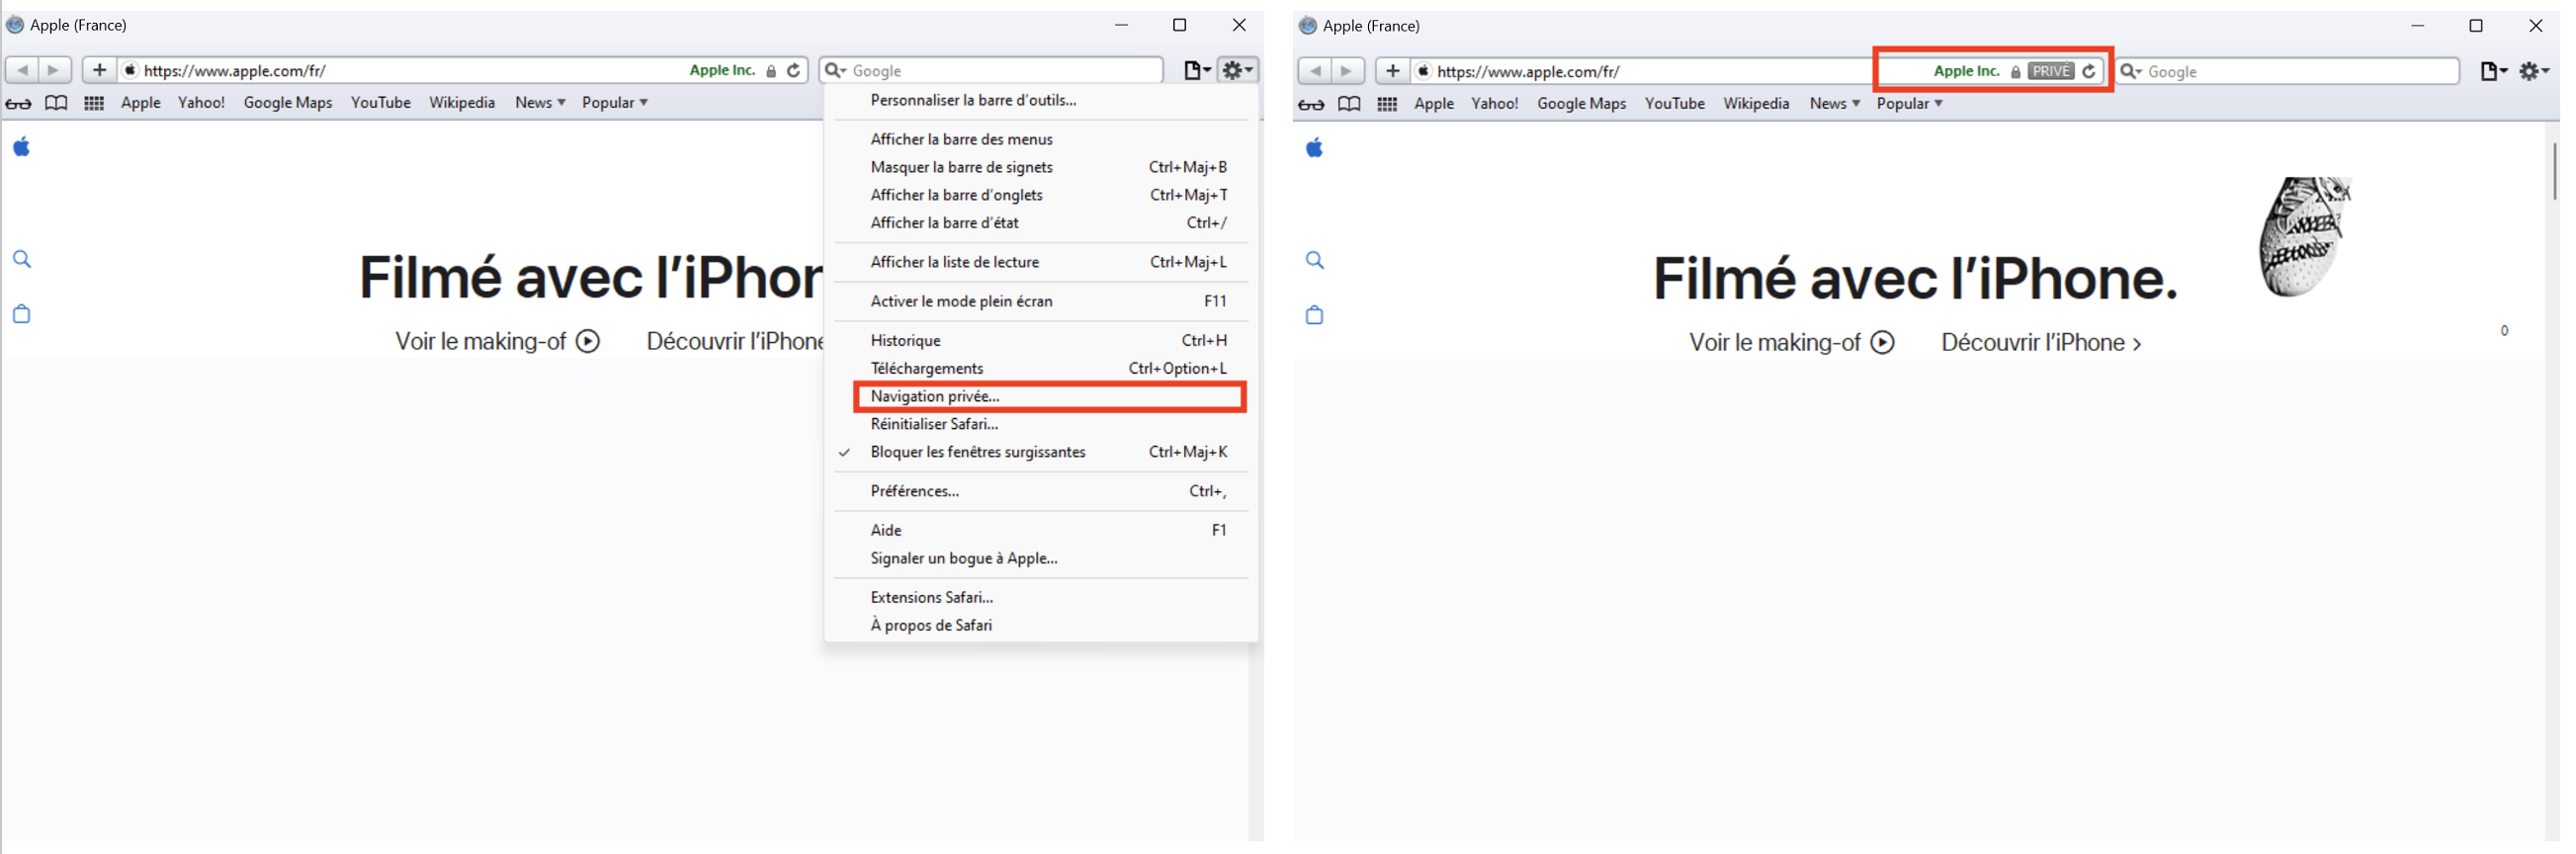
Task: Open Reading List glasses icon in left window
Action: click(x=18, y=103)
